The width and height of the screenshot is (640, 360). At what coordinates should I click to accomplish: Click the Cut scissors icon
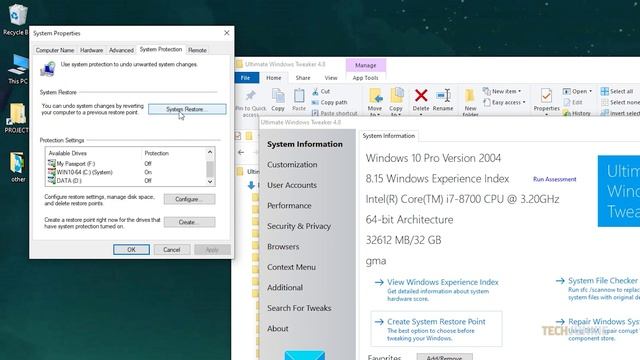pyautogui.click(x=316, y=91)
